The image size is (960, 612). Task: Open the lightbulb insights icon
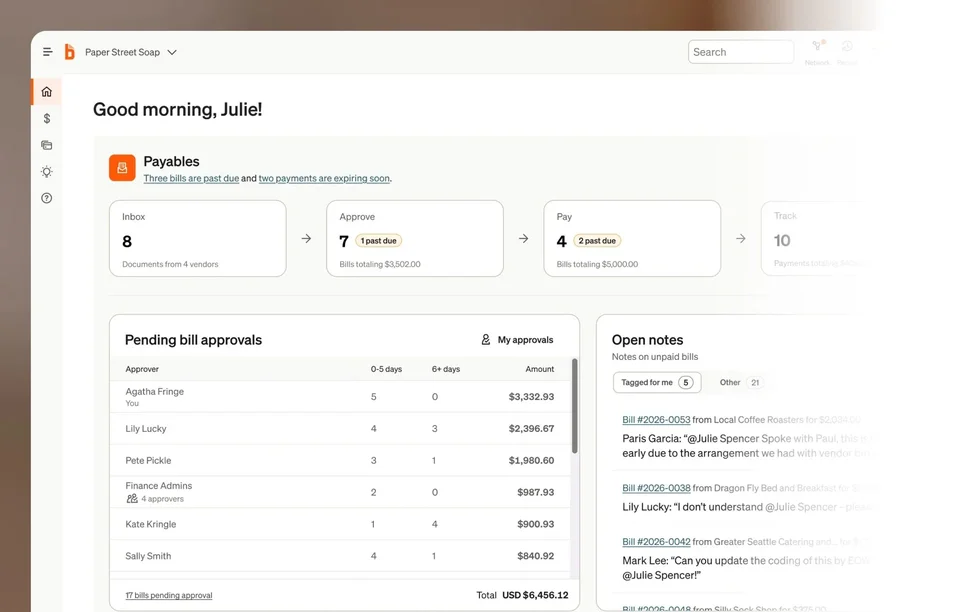tap(47, 171)
